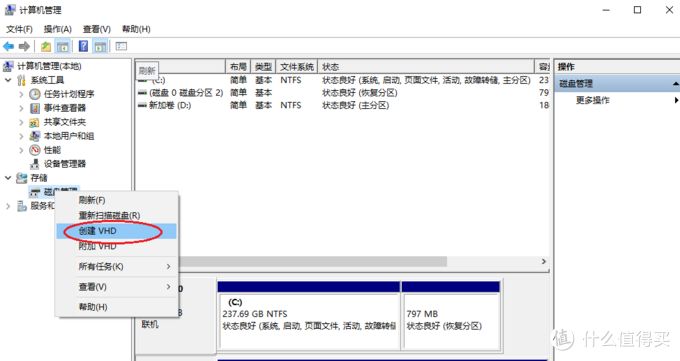The width and height of the screenshot is (680, 361).
Task: Expand the 本地用户和组 node
Action: [21, 136]
